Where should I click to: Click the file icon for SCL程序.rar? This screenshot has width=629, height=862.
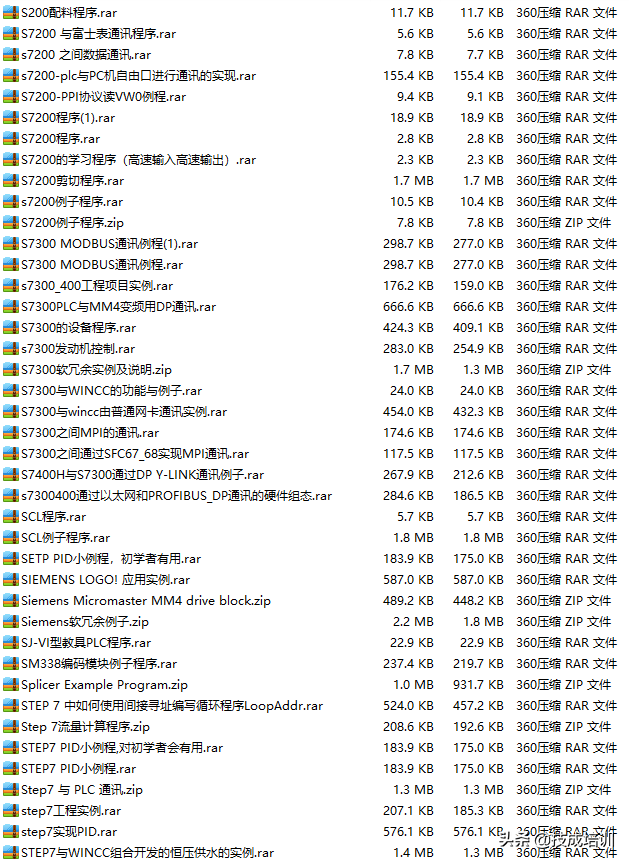[x=11, y=516]
